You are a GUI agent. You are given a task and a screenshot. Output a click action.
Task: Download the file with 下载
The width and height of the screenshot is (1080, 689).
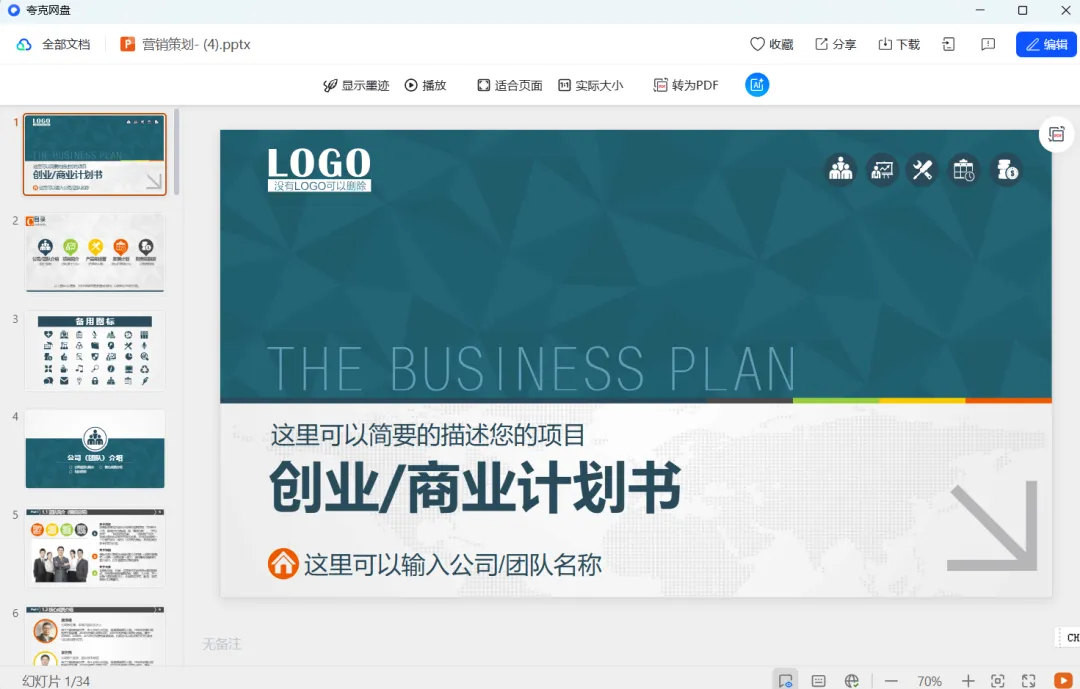(899, 44)
